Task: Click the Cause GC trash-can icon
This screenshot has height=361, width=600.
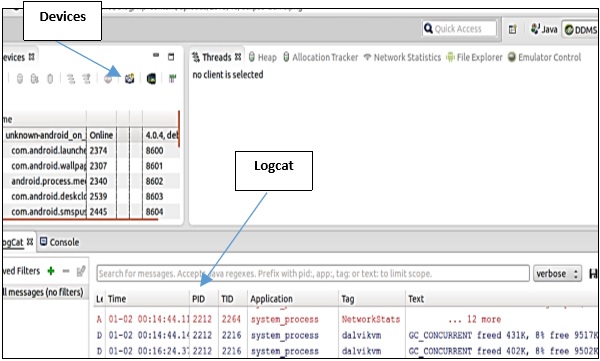Action: (x=50, y=78)
